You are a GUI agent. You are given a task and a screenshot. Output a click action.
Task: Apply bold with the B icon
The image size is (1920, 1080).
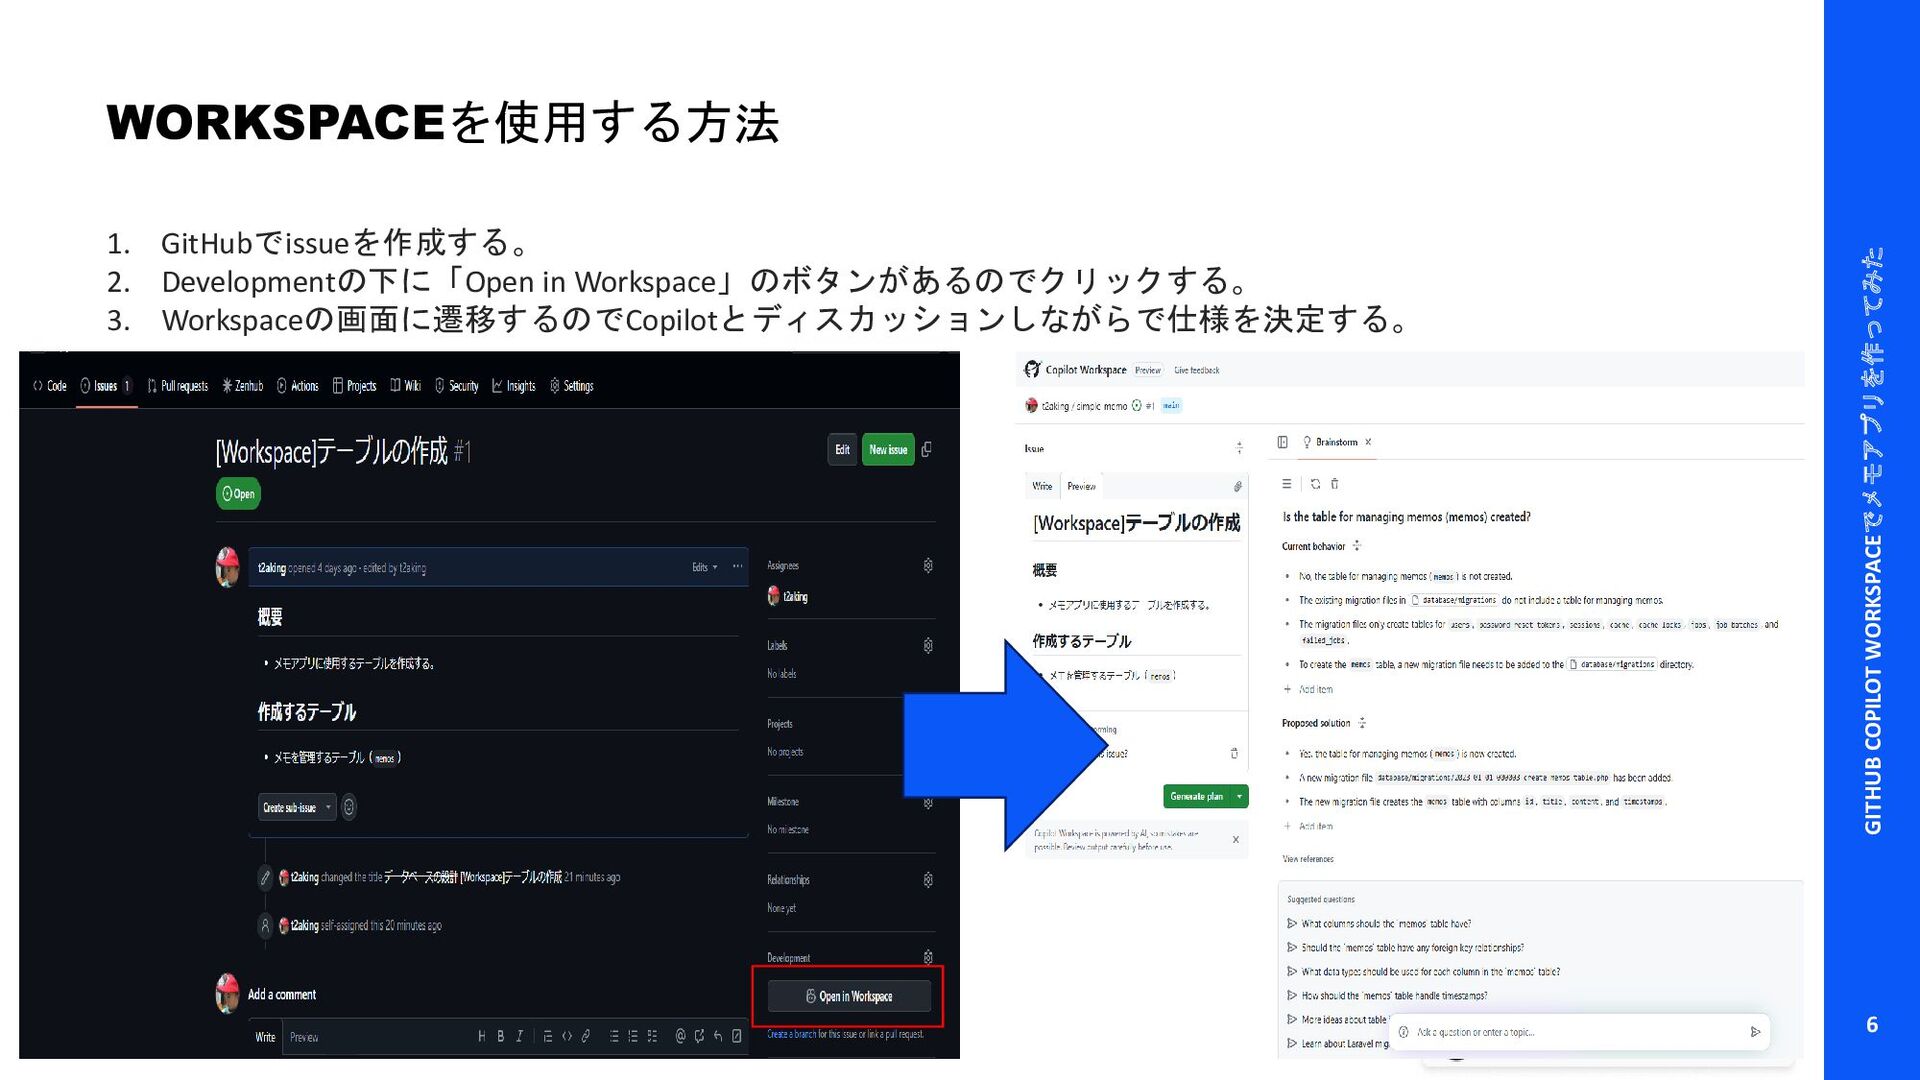pyautogui.click(x=501, y=1036)
